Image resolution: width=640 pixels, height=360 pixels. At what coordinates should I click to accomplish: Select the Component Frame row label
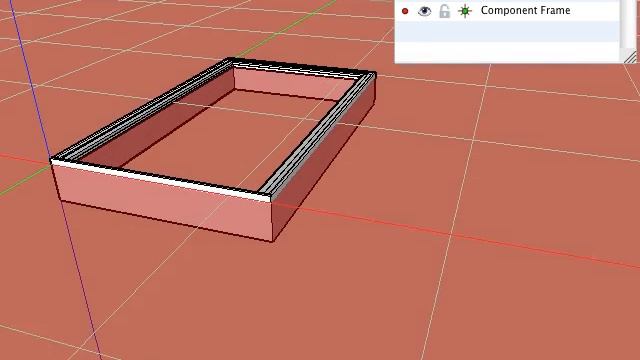pos(525,10)
